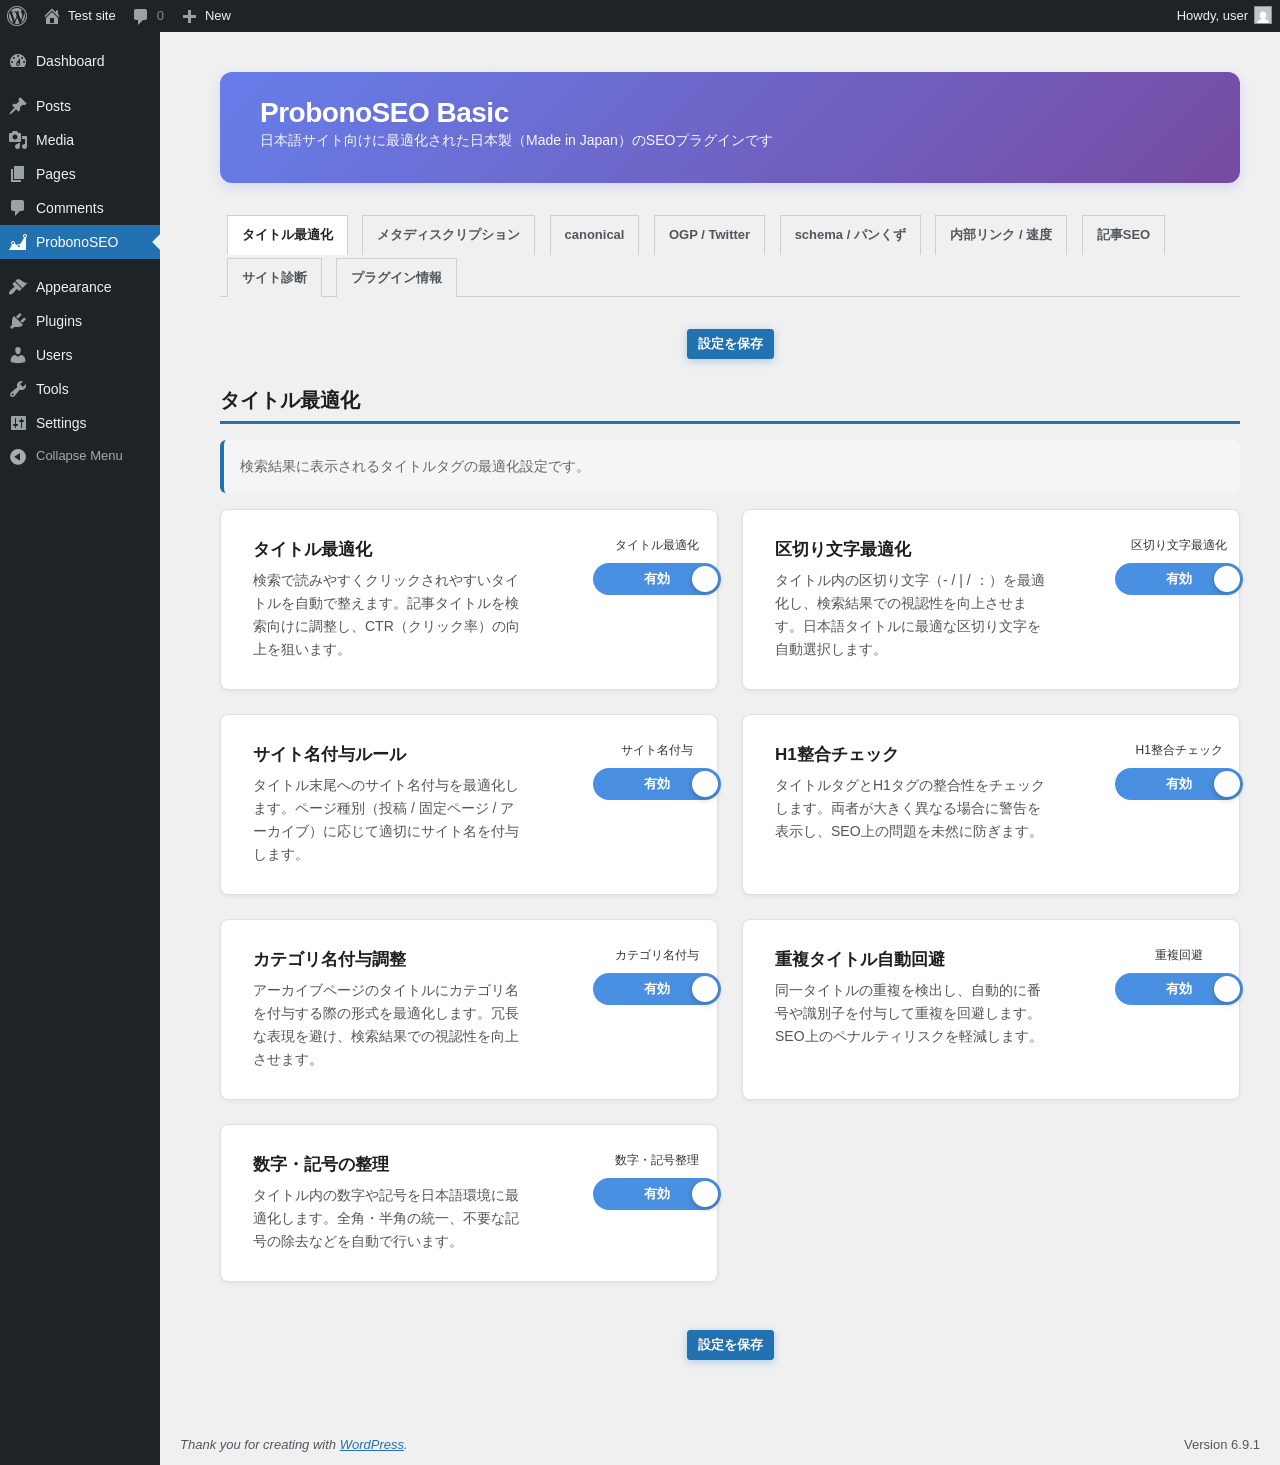The height and width of the screenshot is (1465, 1280).
Task: Open the Comments menu item
Action: (x=80, y=208)
